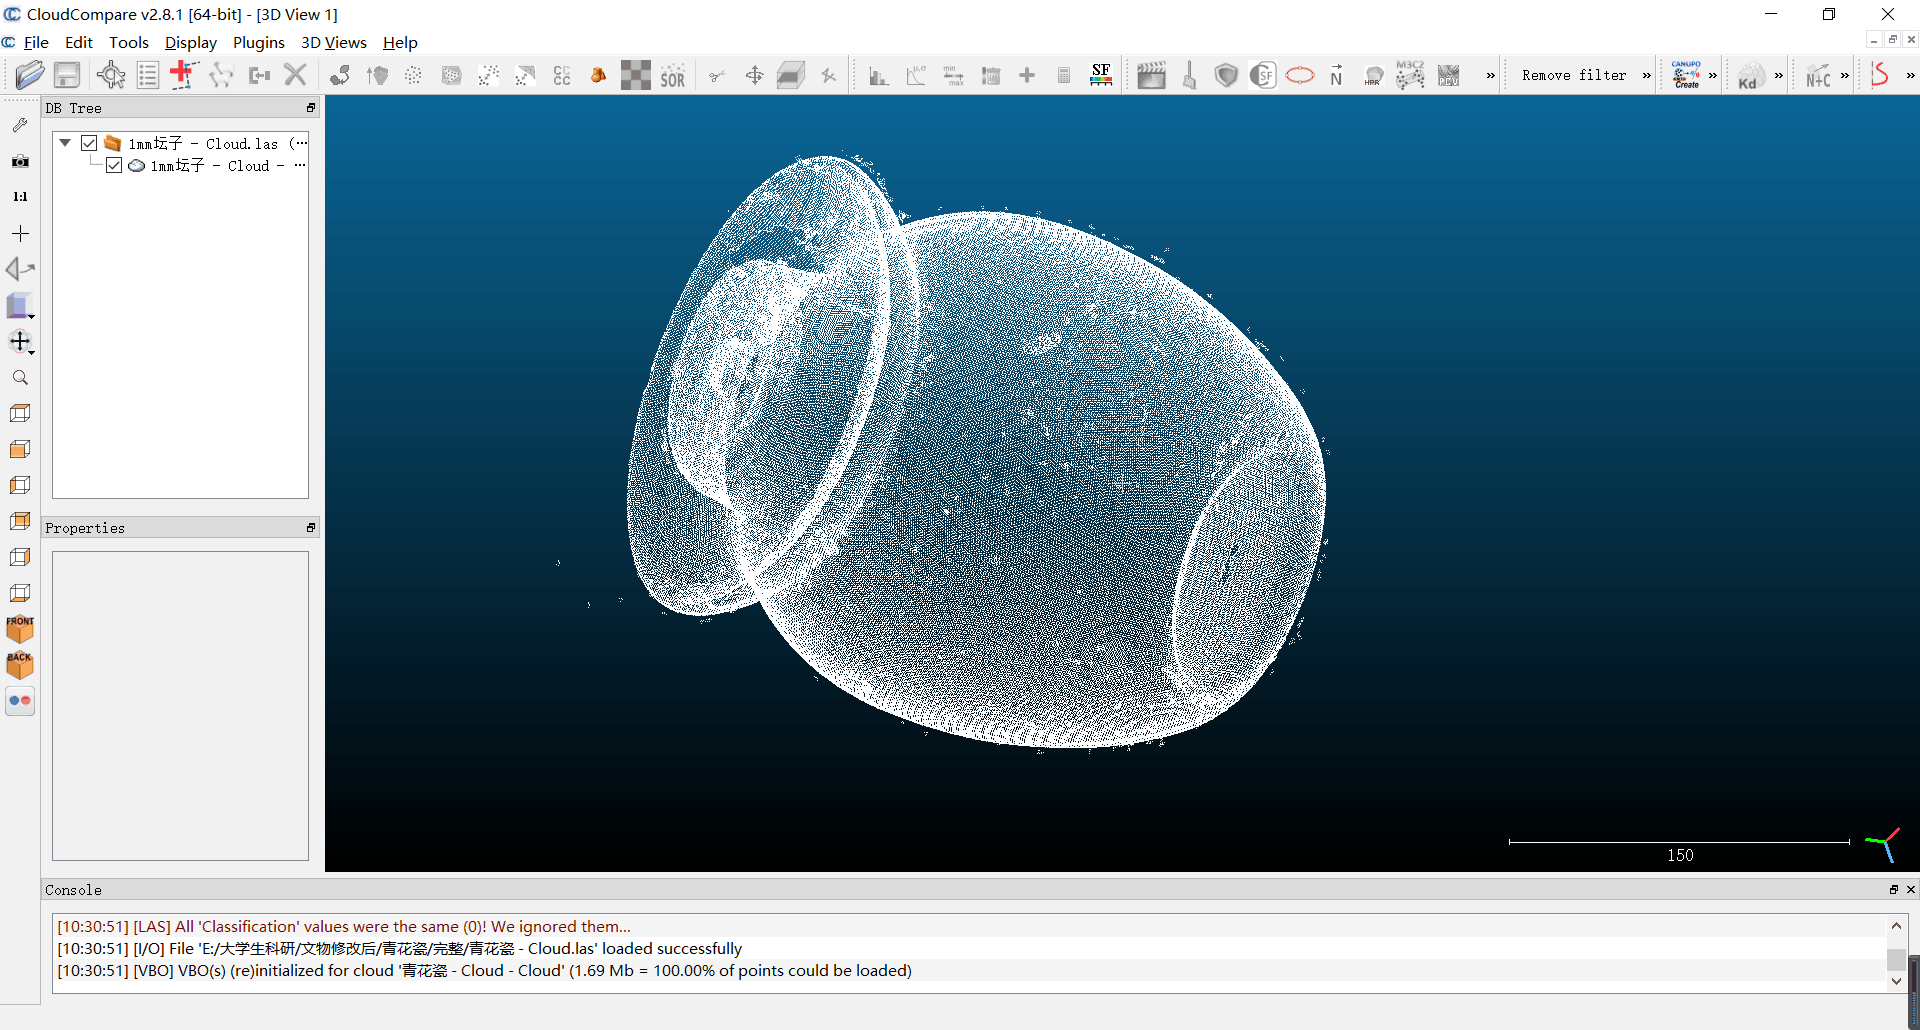Activate the point picking crosshair tool
The height and width of the screenshot is (1030, 1920).
pos(110,75)
